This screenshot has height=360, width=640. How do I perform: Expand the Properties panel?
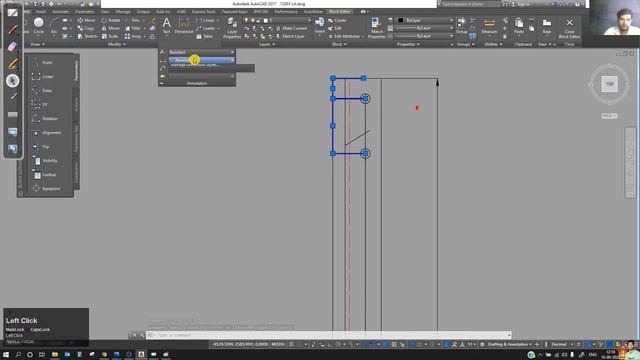pyautogui.click(x=408, y=44)
